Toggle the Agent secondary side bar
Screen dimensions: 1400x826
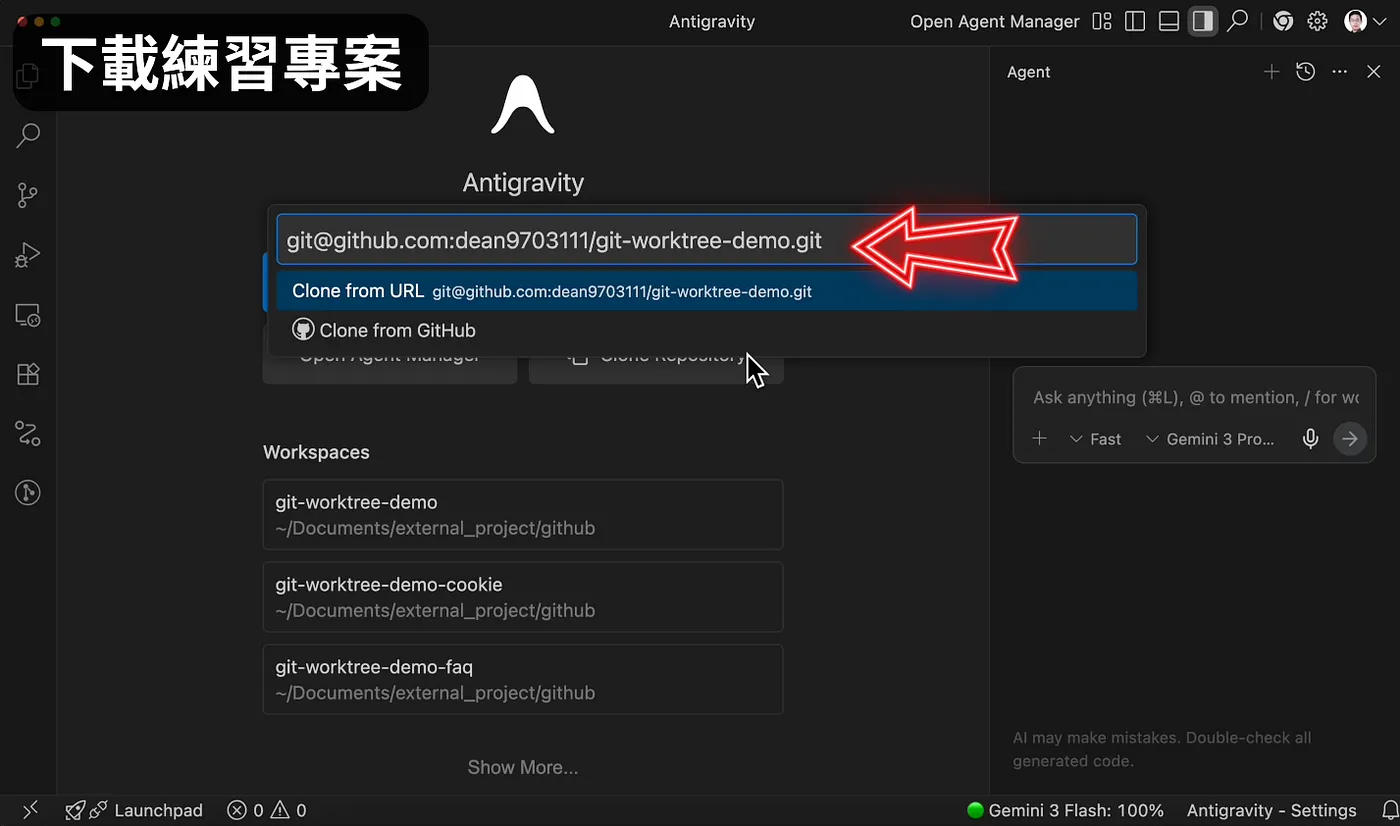tap(1203, 21)
